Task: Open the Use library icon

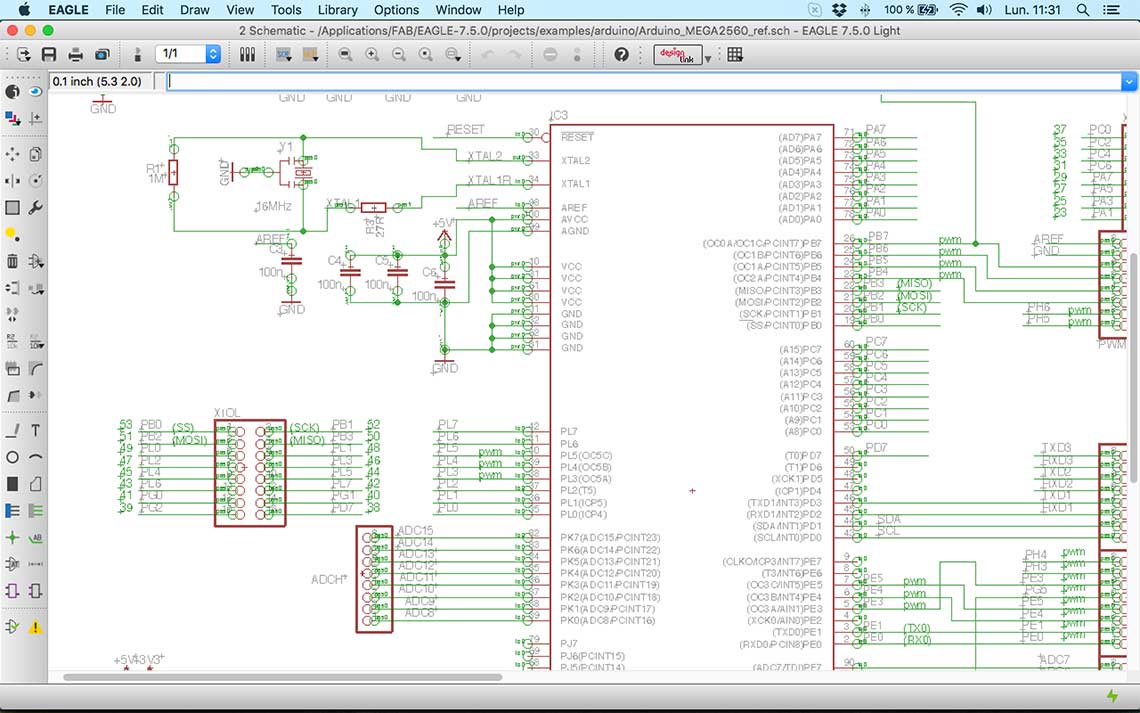Action: pyautogui.click(x=247, y=55)
